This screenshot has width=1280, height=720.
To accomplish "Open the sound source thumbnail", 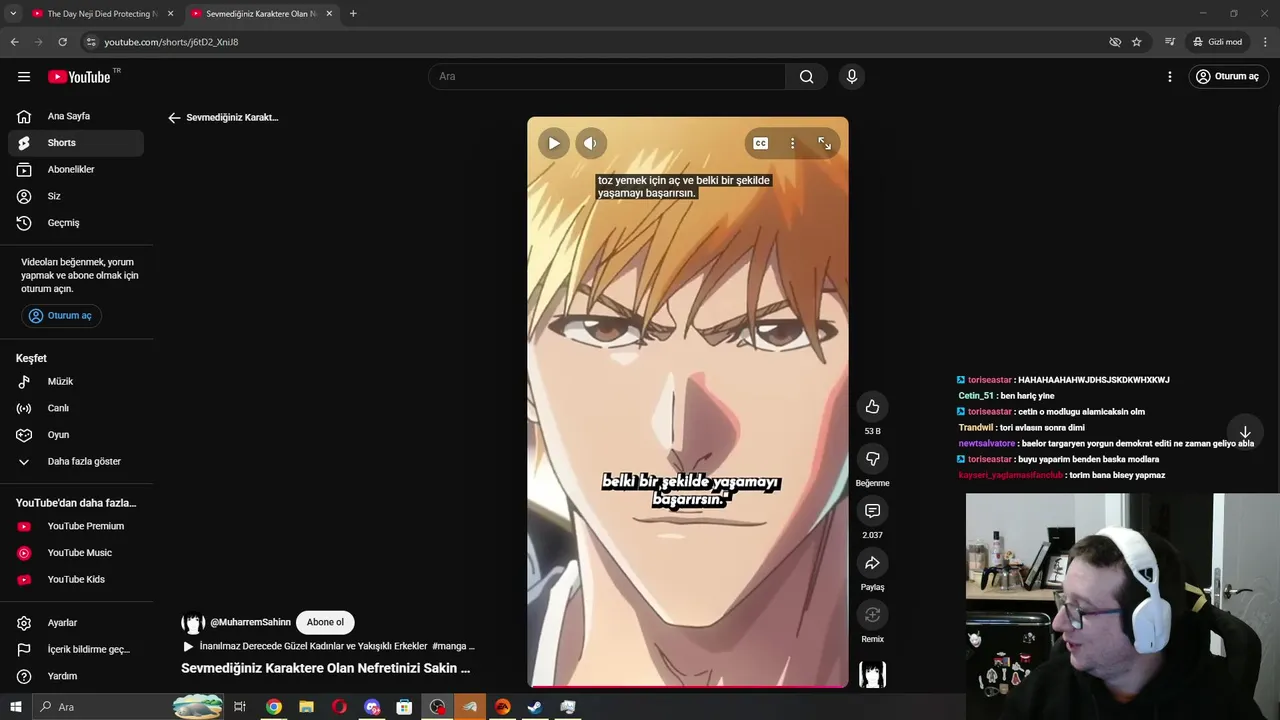I will 872,675.
